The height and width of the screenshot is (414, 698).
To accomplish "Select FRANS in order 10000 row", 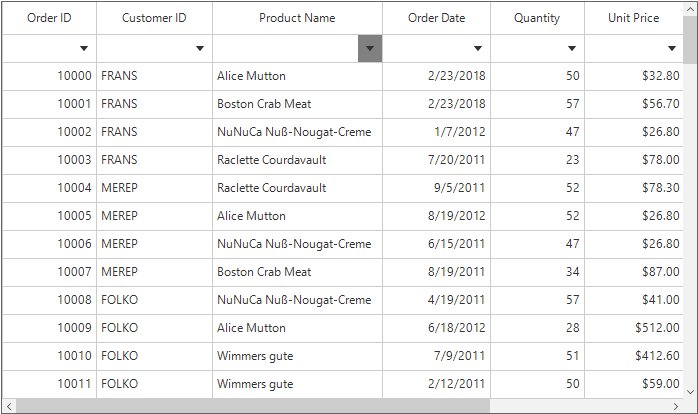I will point(154,77).
